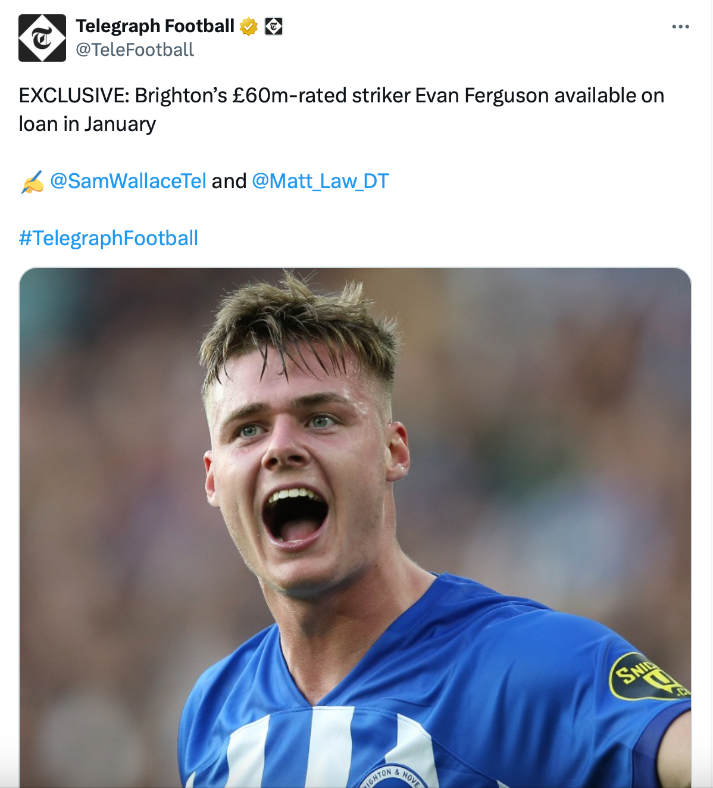The height and width of the screenshot is (788, 713).
Task: Click the 'loan in January' text line
Action: (87, 124)
